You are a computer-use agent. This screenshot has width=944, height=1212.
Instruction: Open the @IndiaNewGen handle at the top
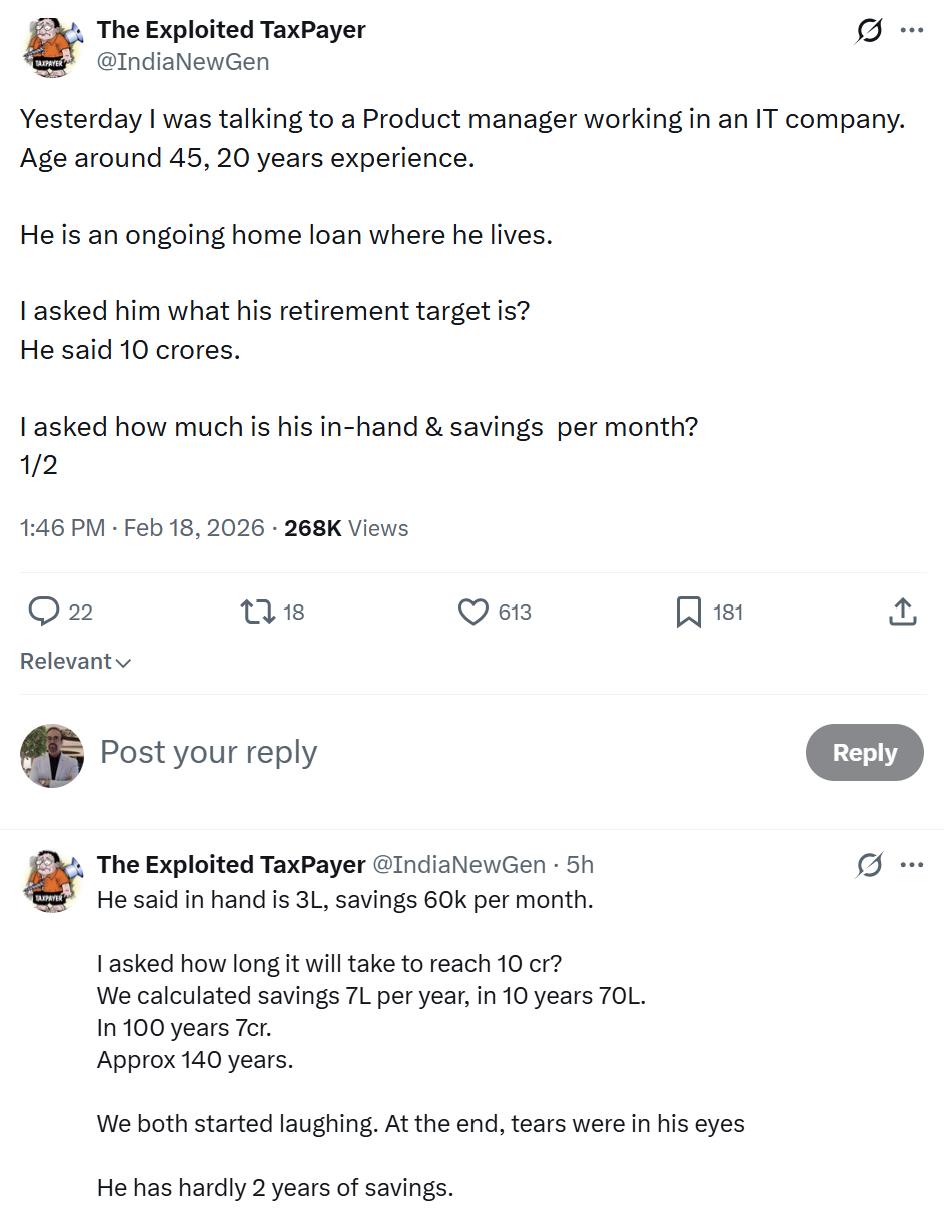[x=183, y=61]
